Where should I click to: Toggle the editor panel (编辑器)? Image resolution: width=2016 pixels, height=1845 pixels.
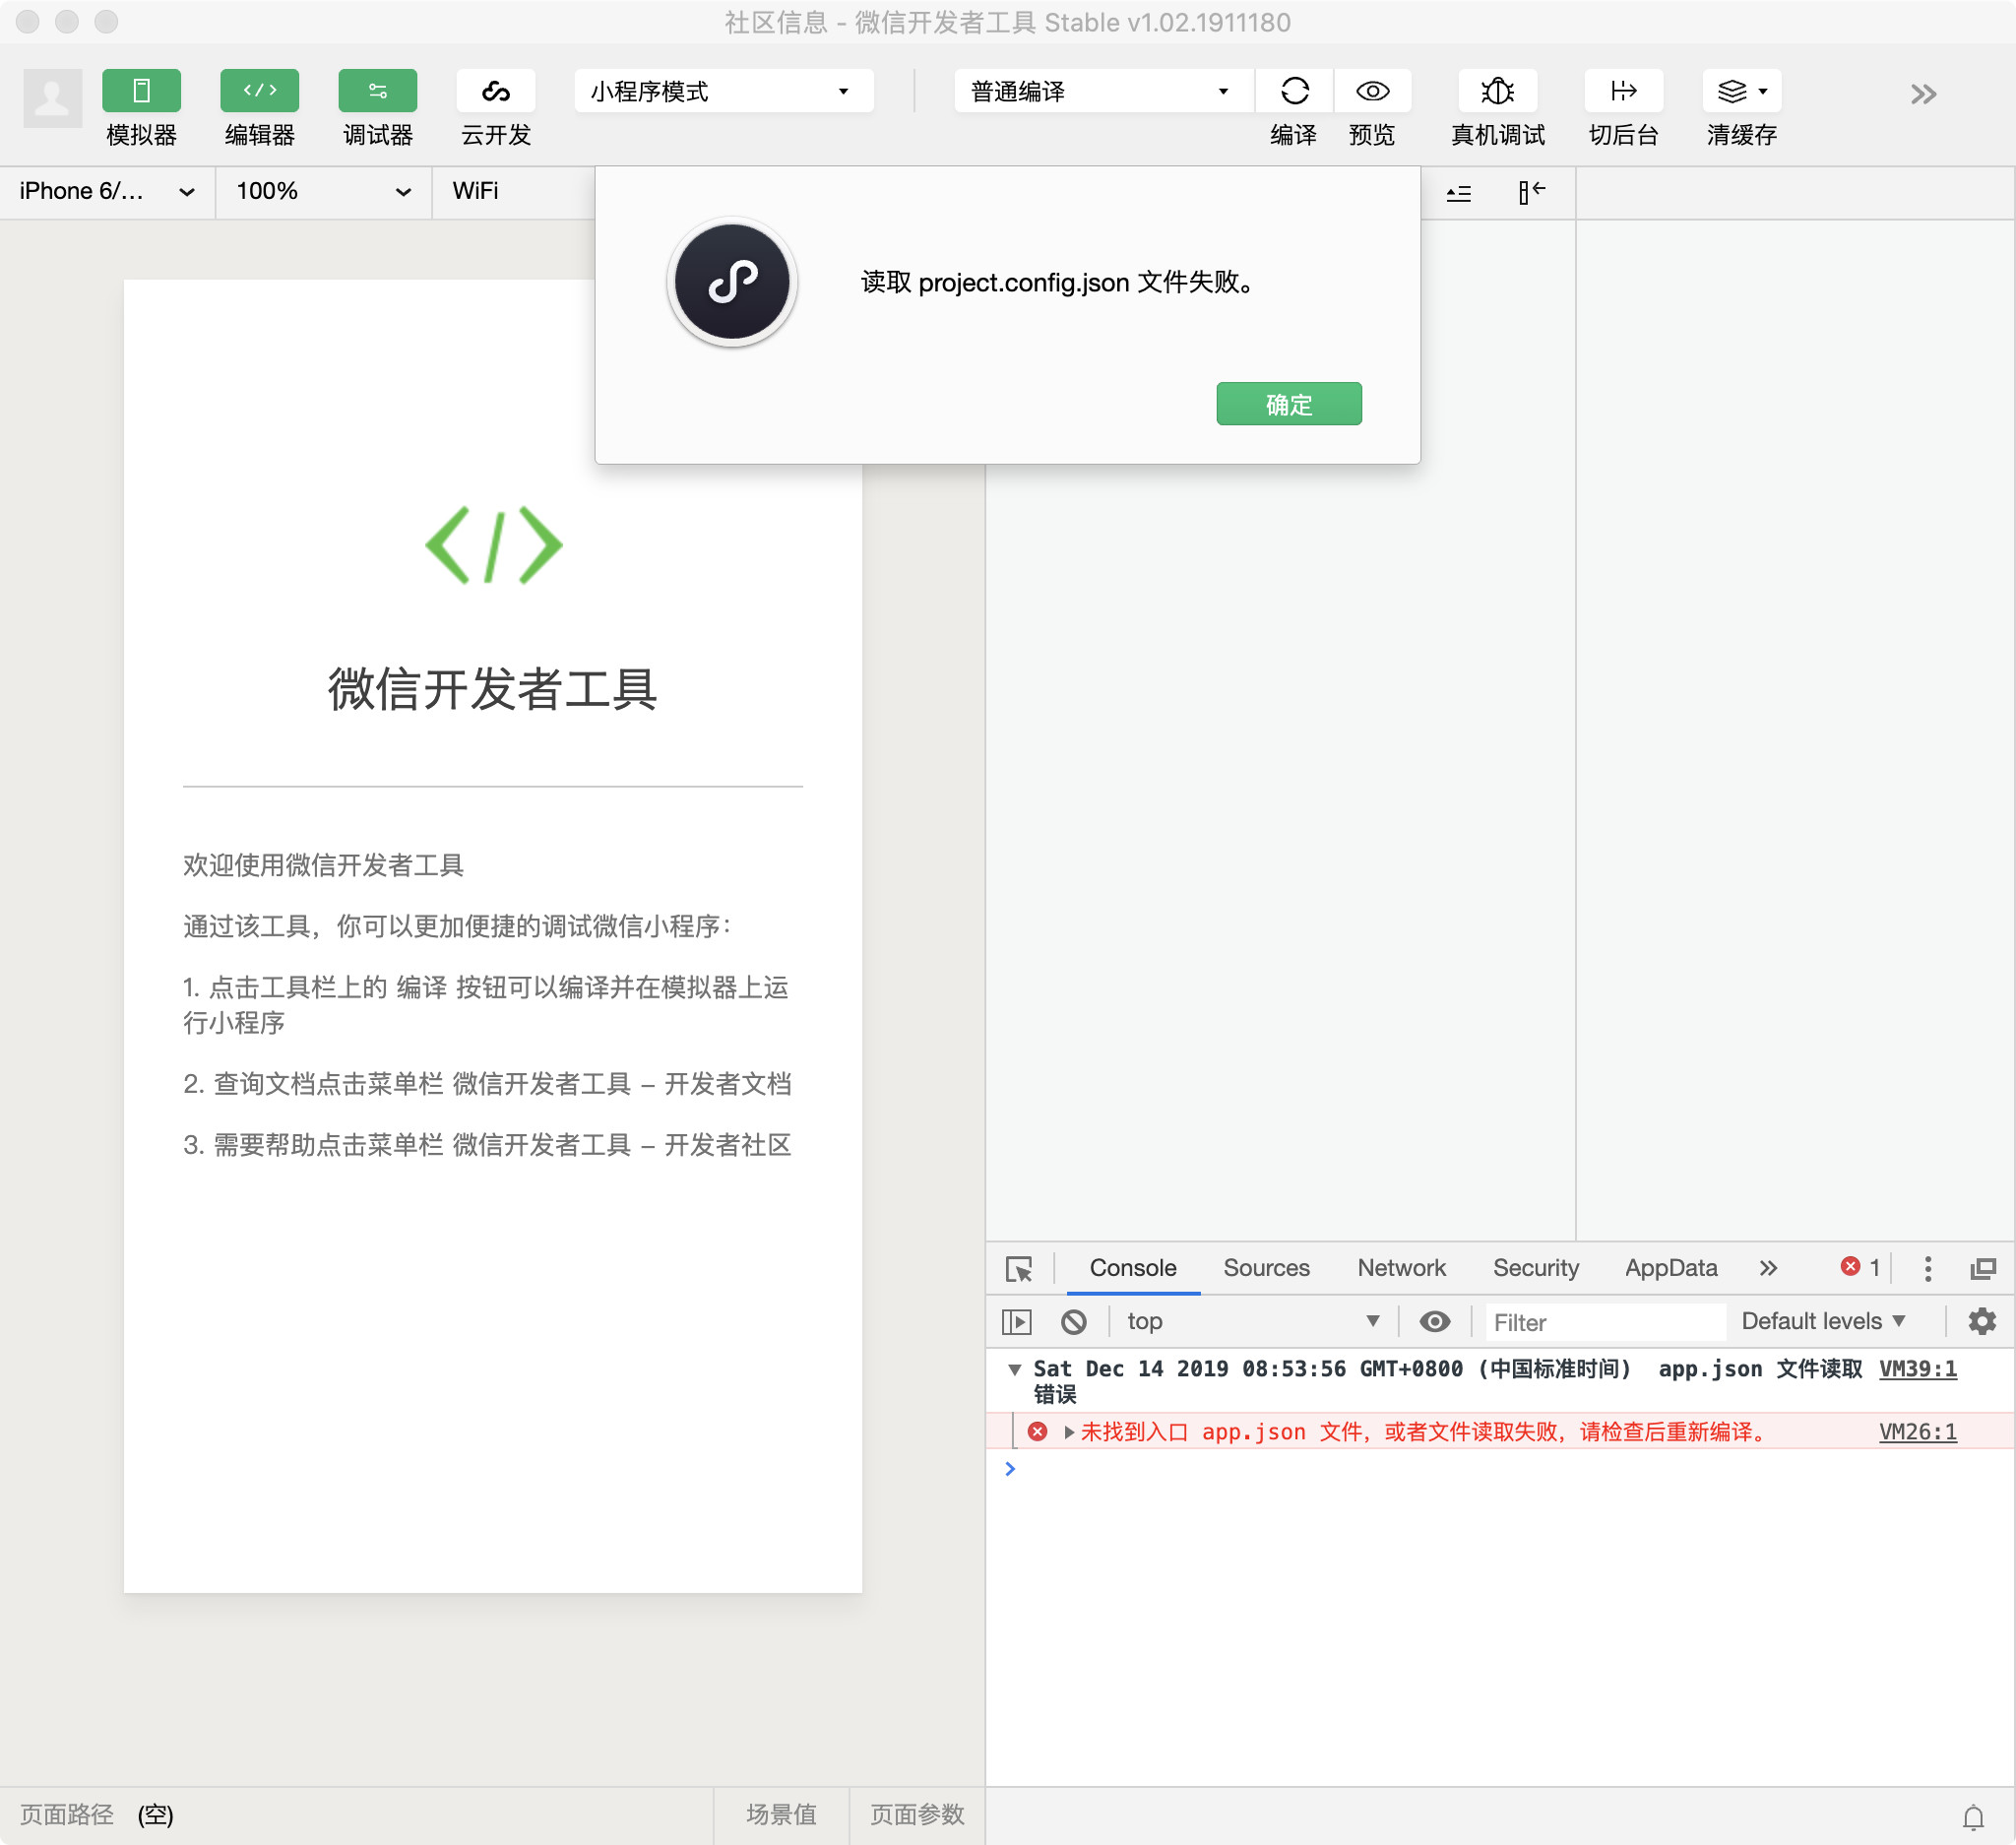[x=259, y=91]
